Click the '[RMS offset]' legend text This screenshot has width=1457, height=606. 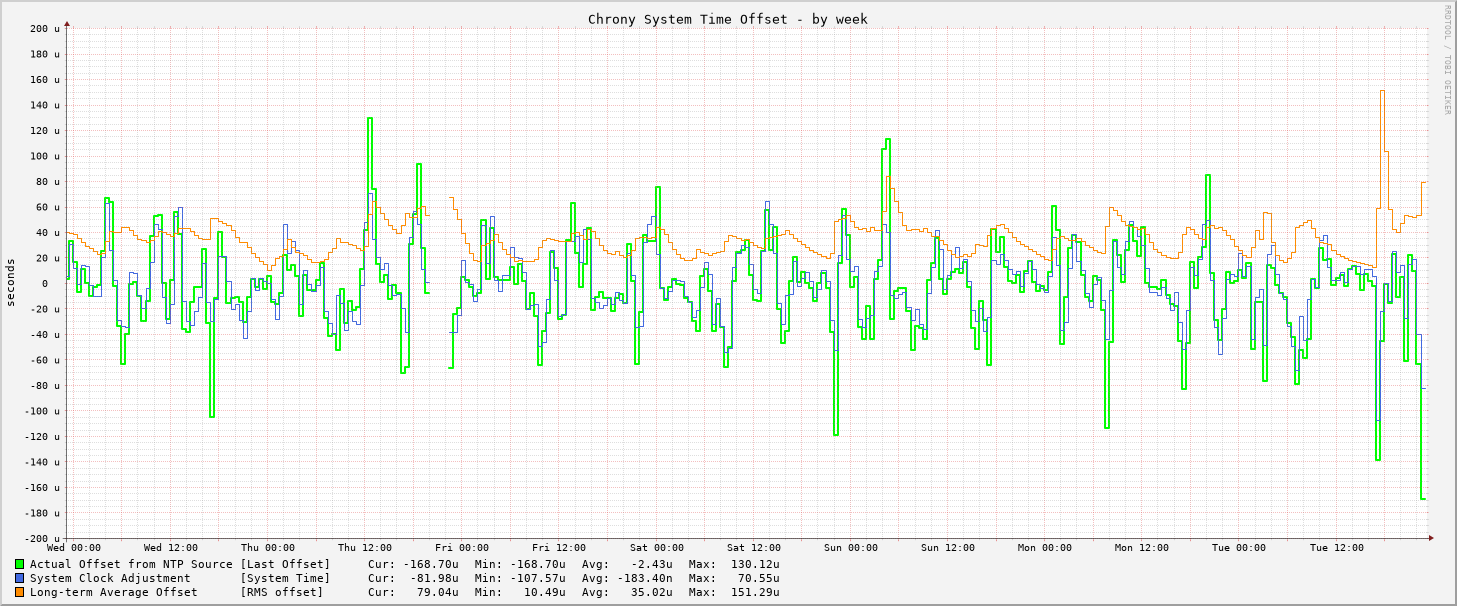[282, 592]
